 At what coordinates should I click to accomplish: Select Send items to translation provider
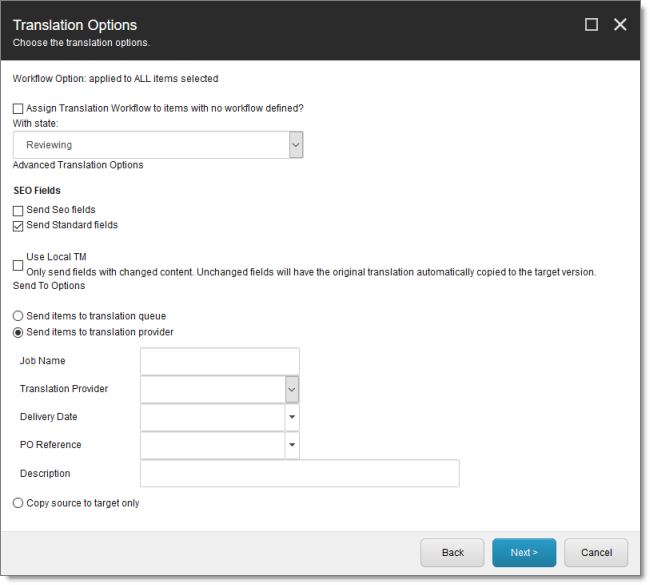coord(18,333)
